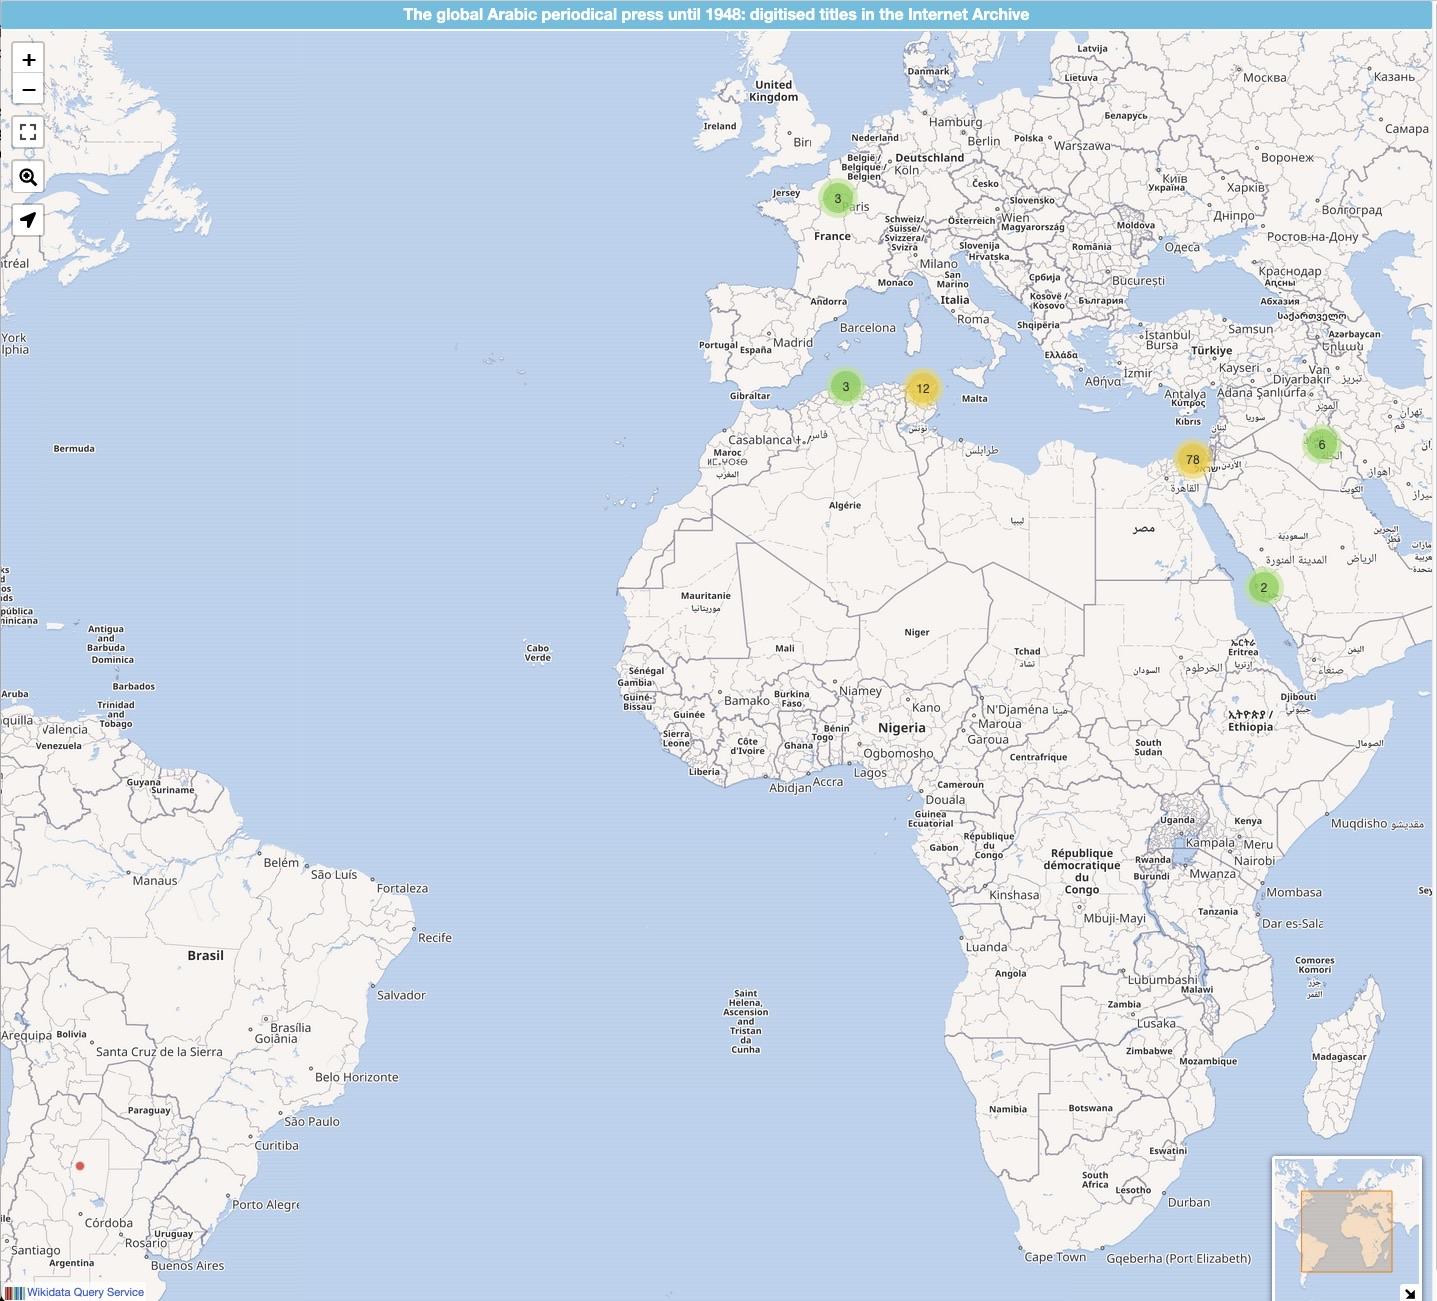The height and width of the screenshot is (1301, 1437).
Task: Click Greenland area in the overview minimap
Action: point(1325,1172)
